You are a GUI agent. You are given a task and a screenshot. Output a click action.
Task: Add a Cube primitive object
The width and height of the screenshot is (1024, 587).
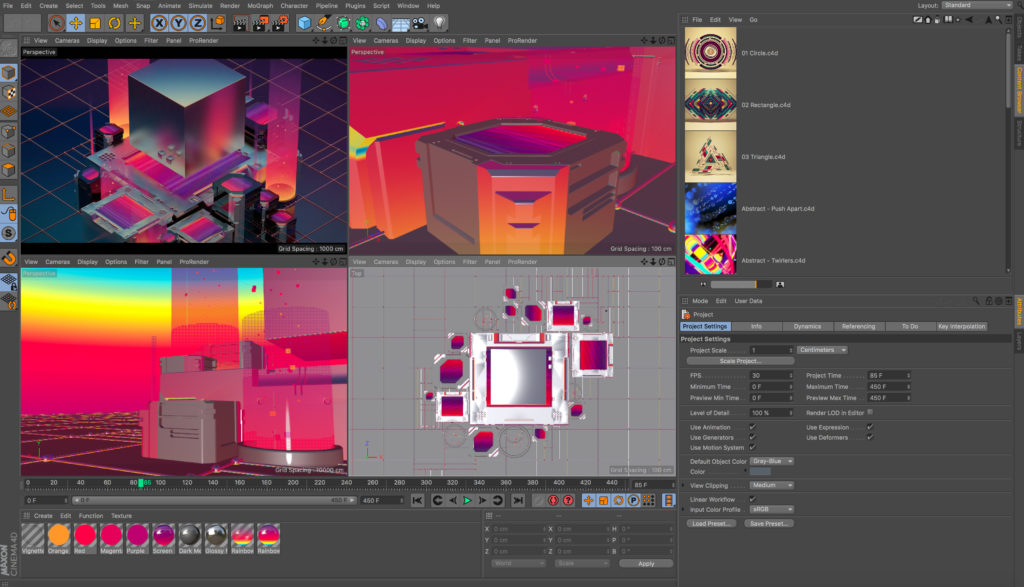click(x=304, y=22)
